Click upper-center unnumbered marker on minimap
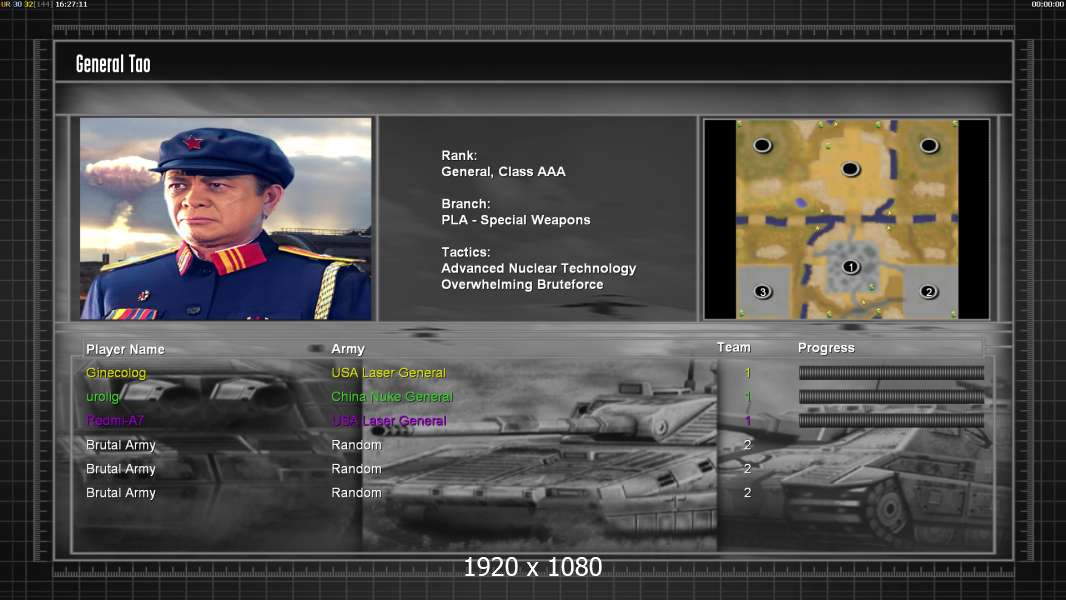 [850, 169]
